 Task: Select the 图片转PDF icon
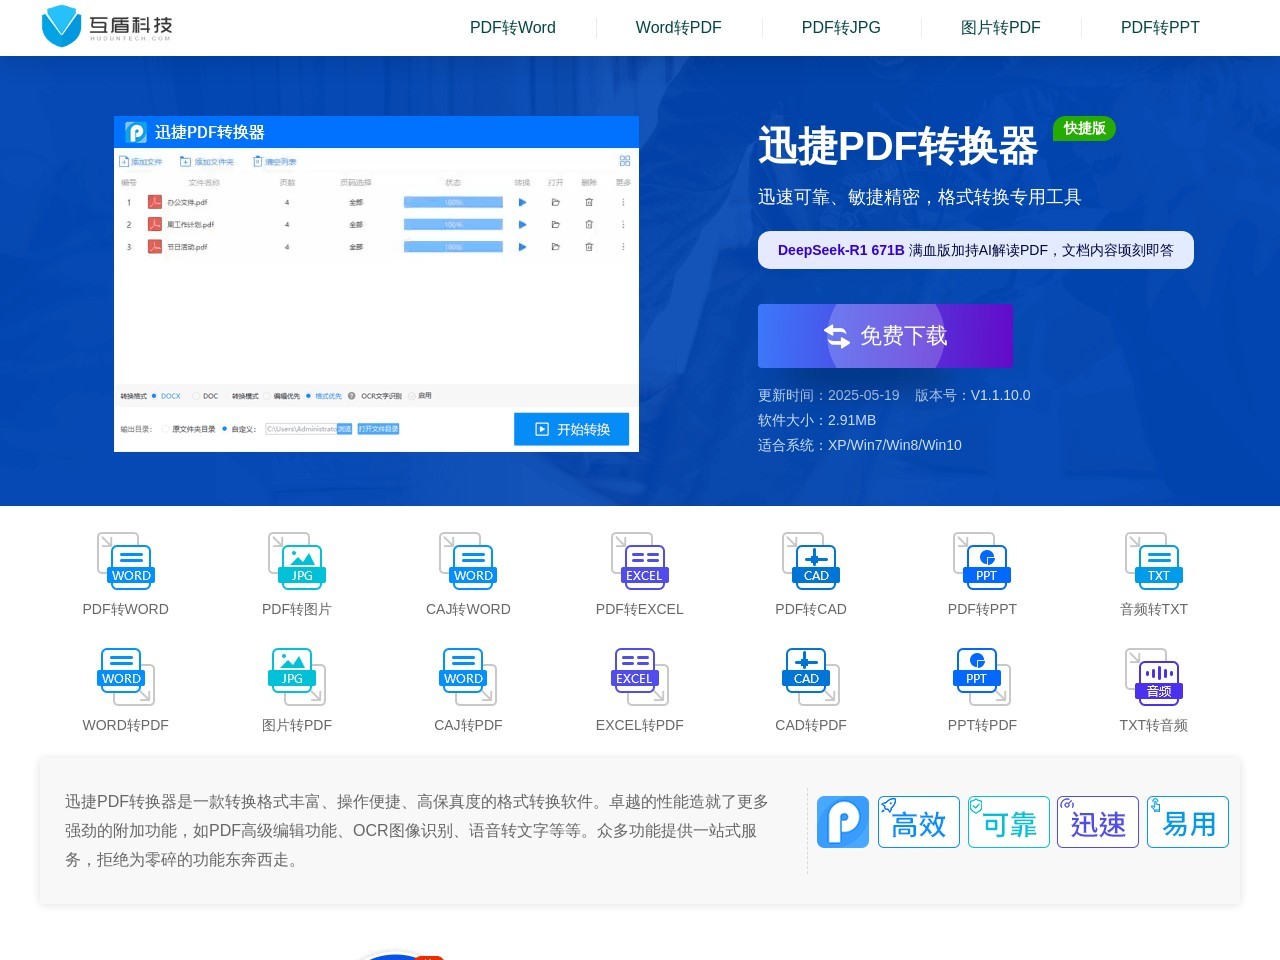[297, 677]
